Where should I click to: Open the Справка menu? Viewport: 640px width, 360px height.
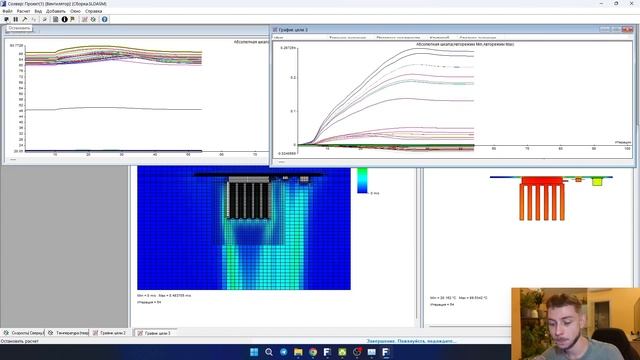pos(93,11)
